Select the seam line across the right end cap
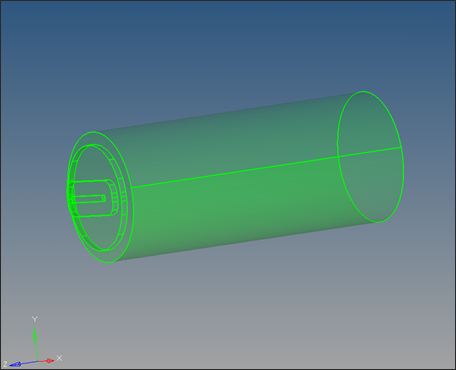Viewport: 456px width, 370px height. point(369,152)
